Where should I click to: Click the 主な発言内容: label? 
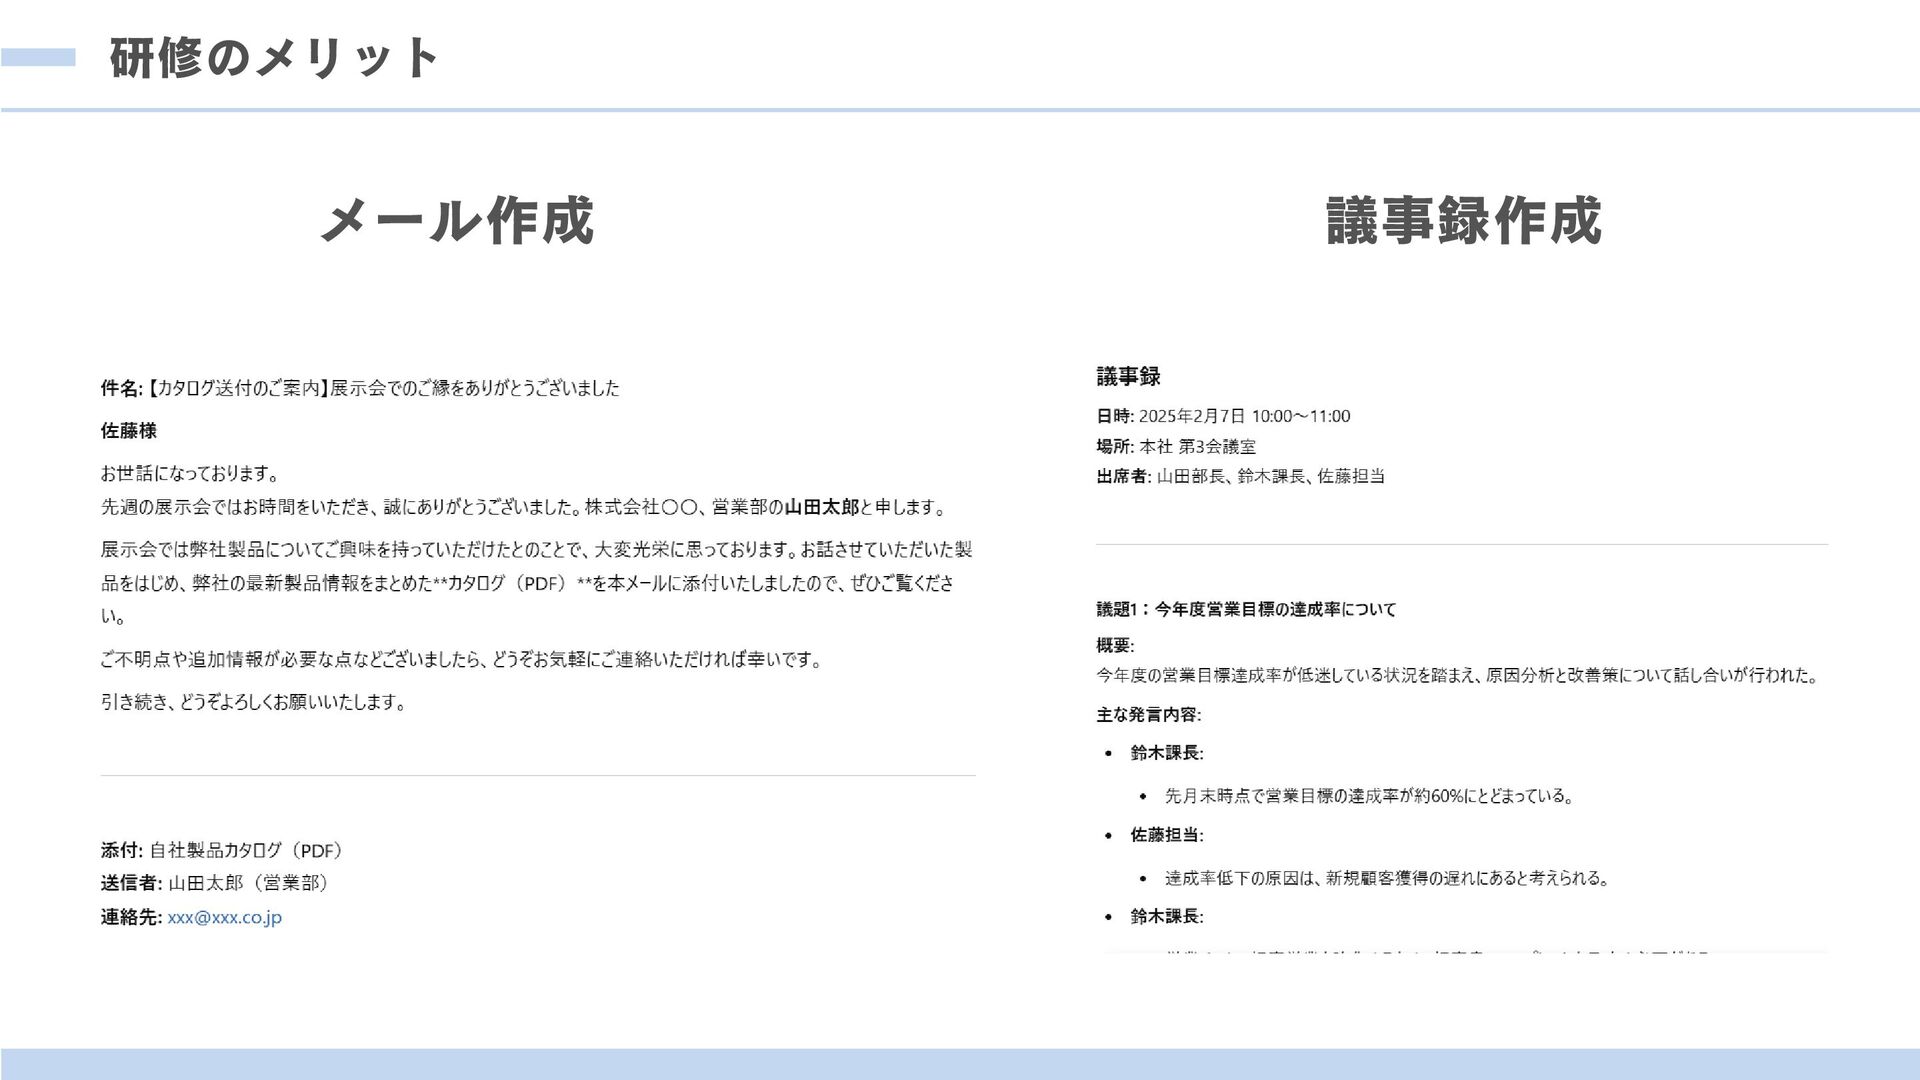1149,715
